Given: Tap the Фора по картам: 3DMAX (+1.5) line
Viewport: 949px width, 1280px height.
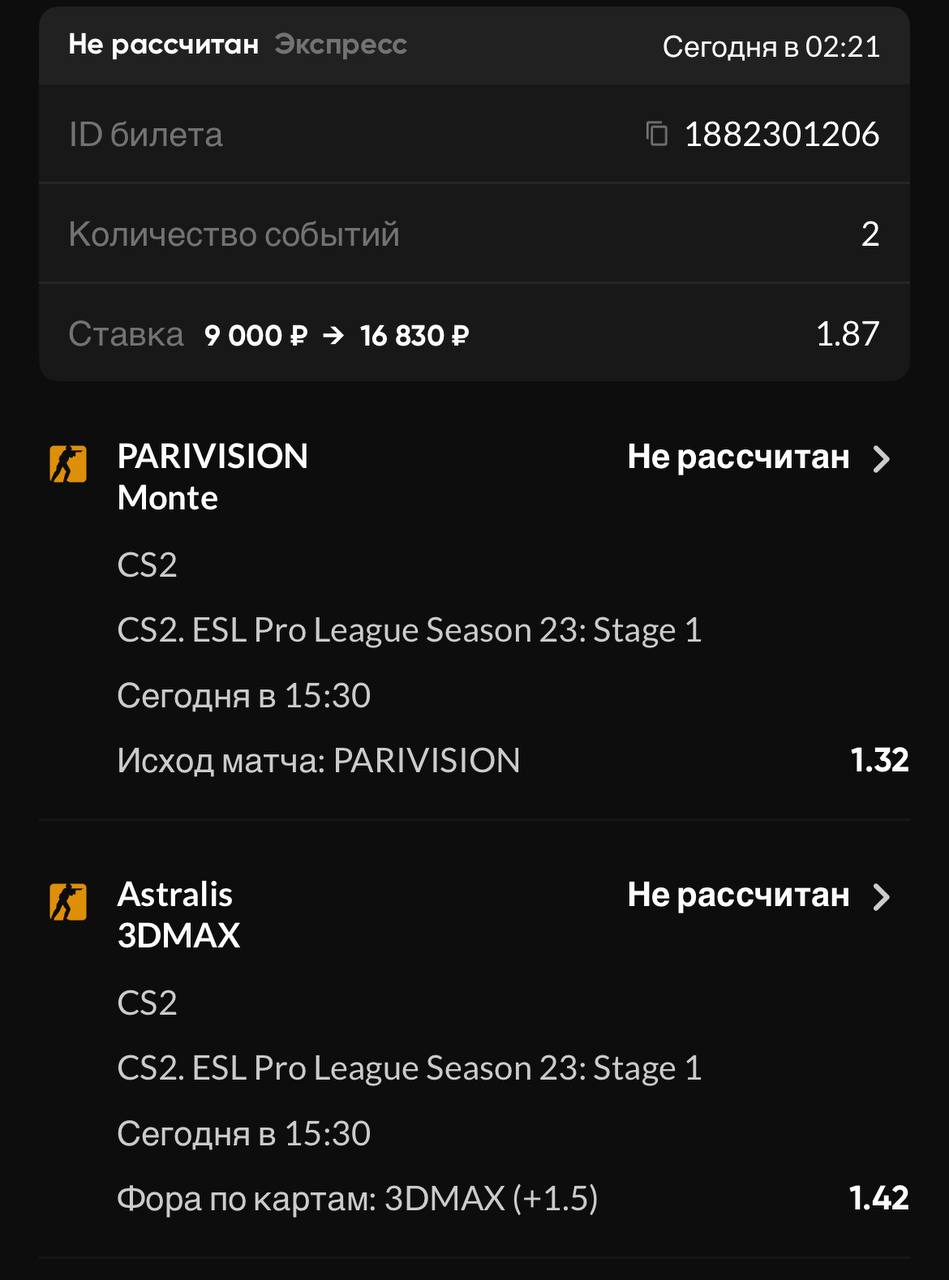Looking at the screenshot, I should tap(357, 1199).
